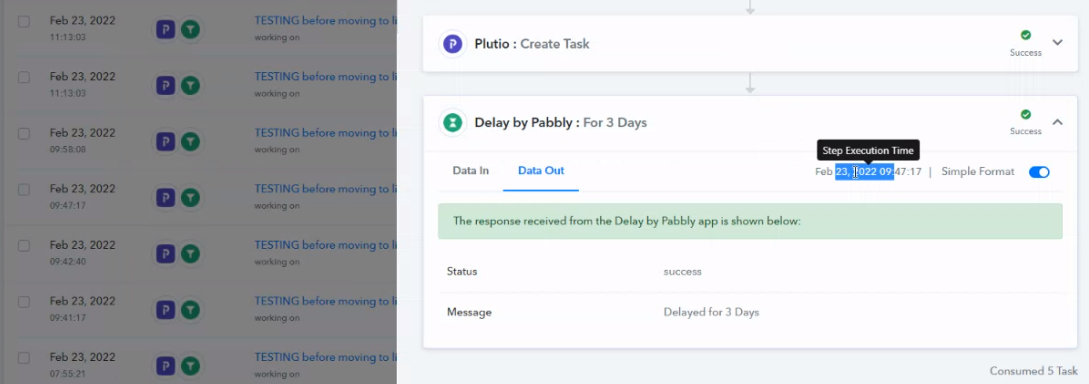
Task: Click the Simple Format label
Action: click(977, 172)
